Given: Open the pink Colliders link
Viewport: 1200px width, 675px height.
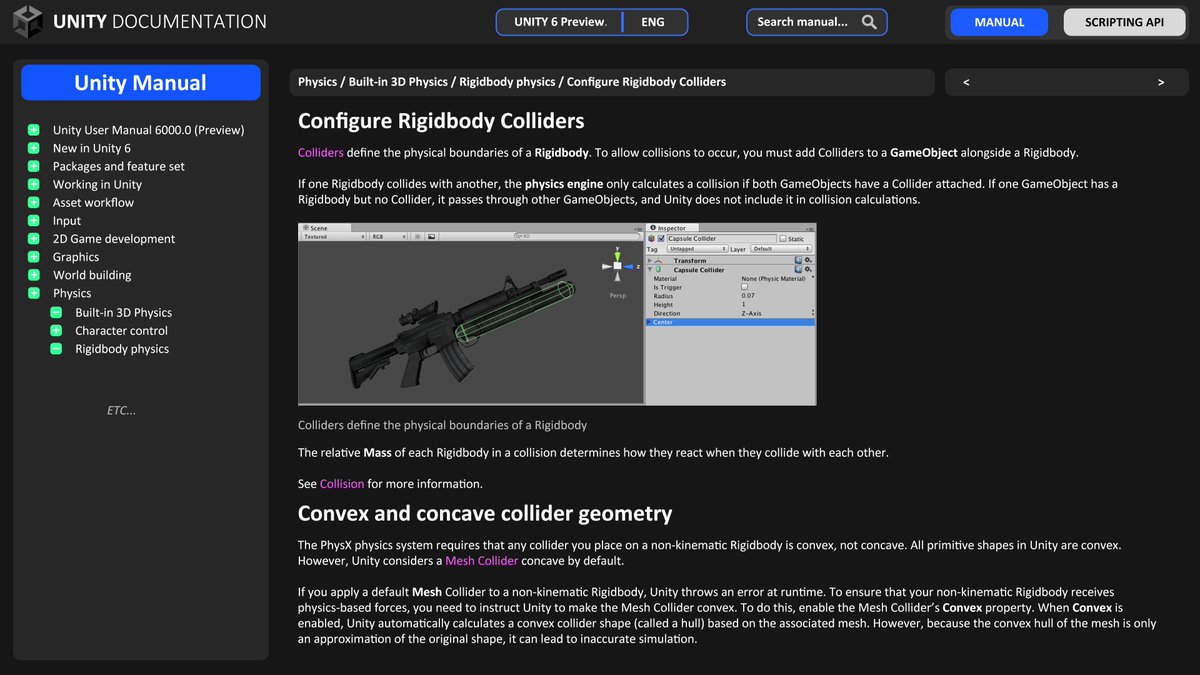Looking at the screenshot, I should pos(321,153).
